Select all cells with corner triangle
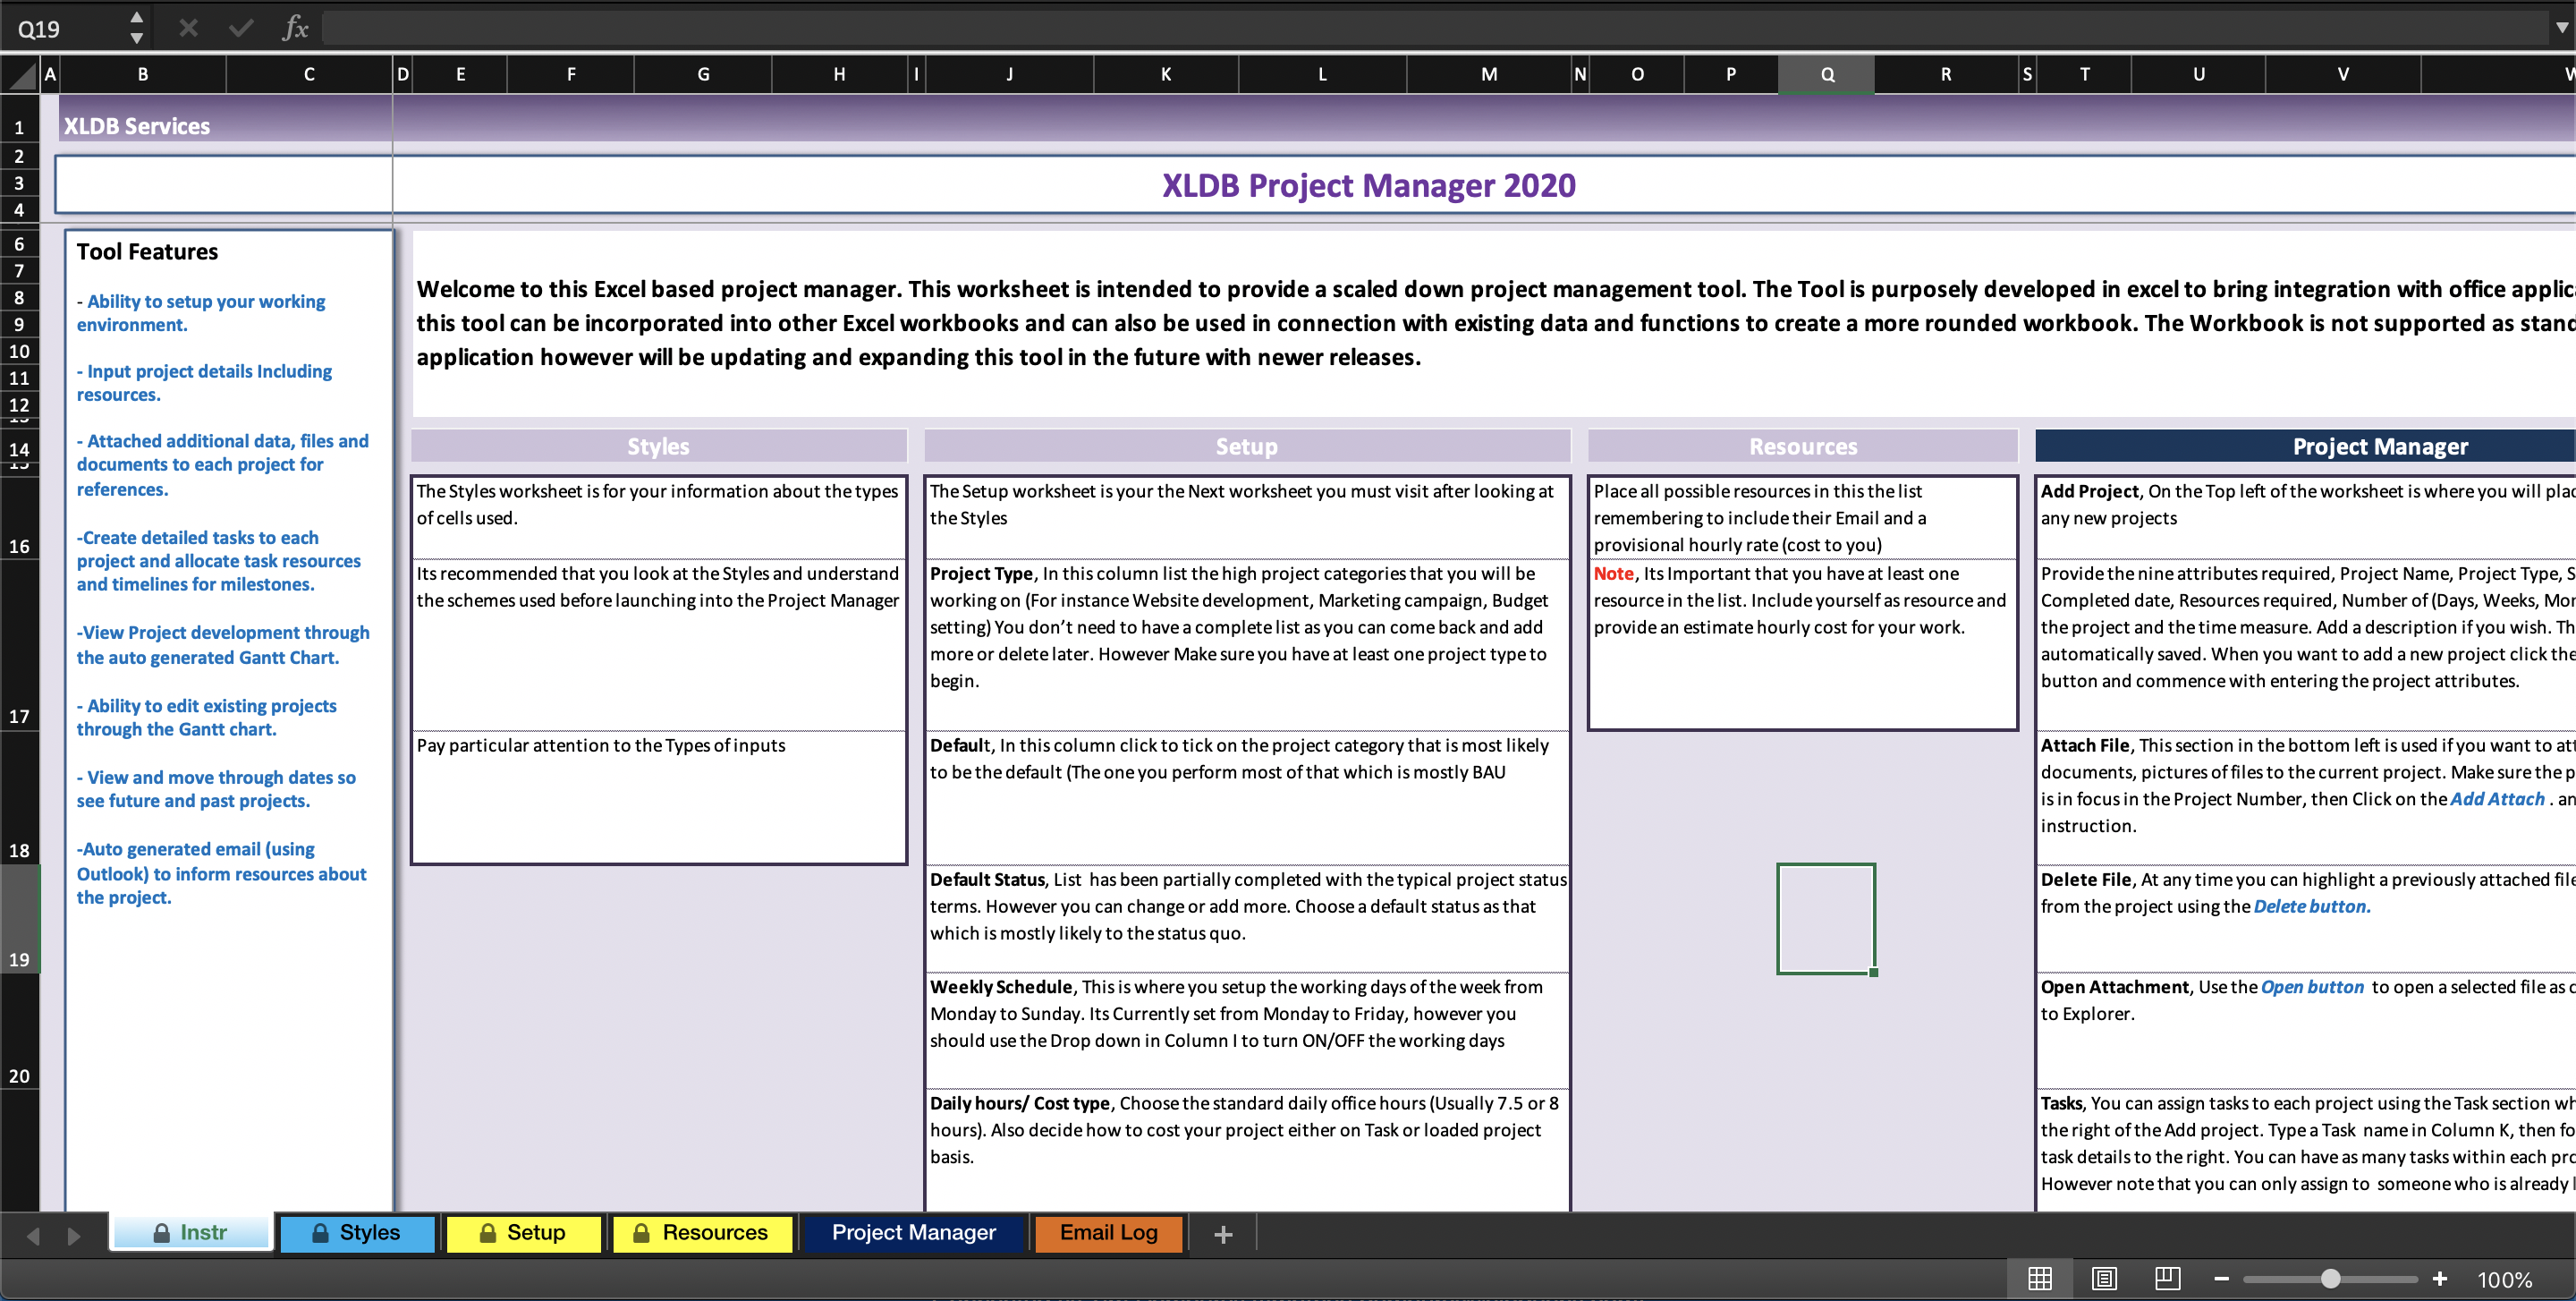 20,74
